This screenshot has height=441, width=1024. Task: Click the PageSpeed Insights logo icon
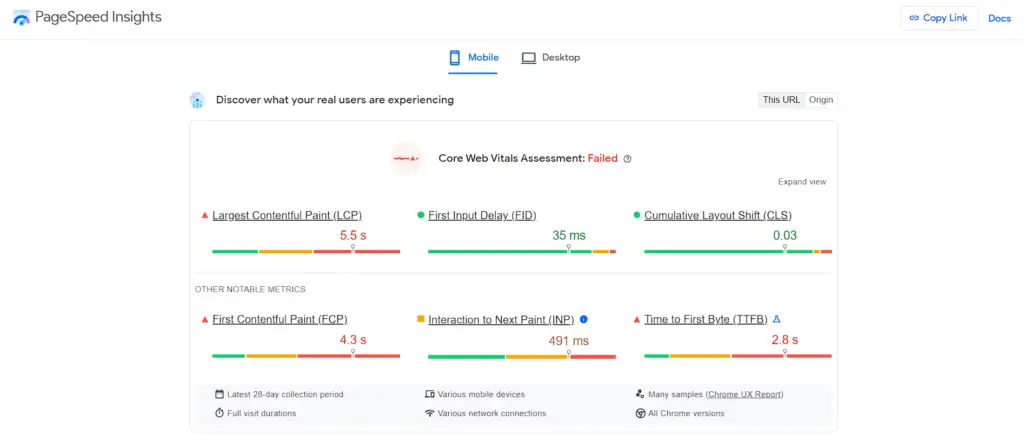point(22,18)
